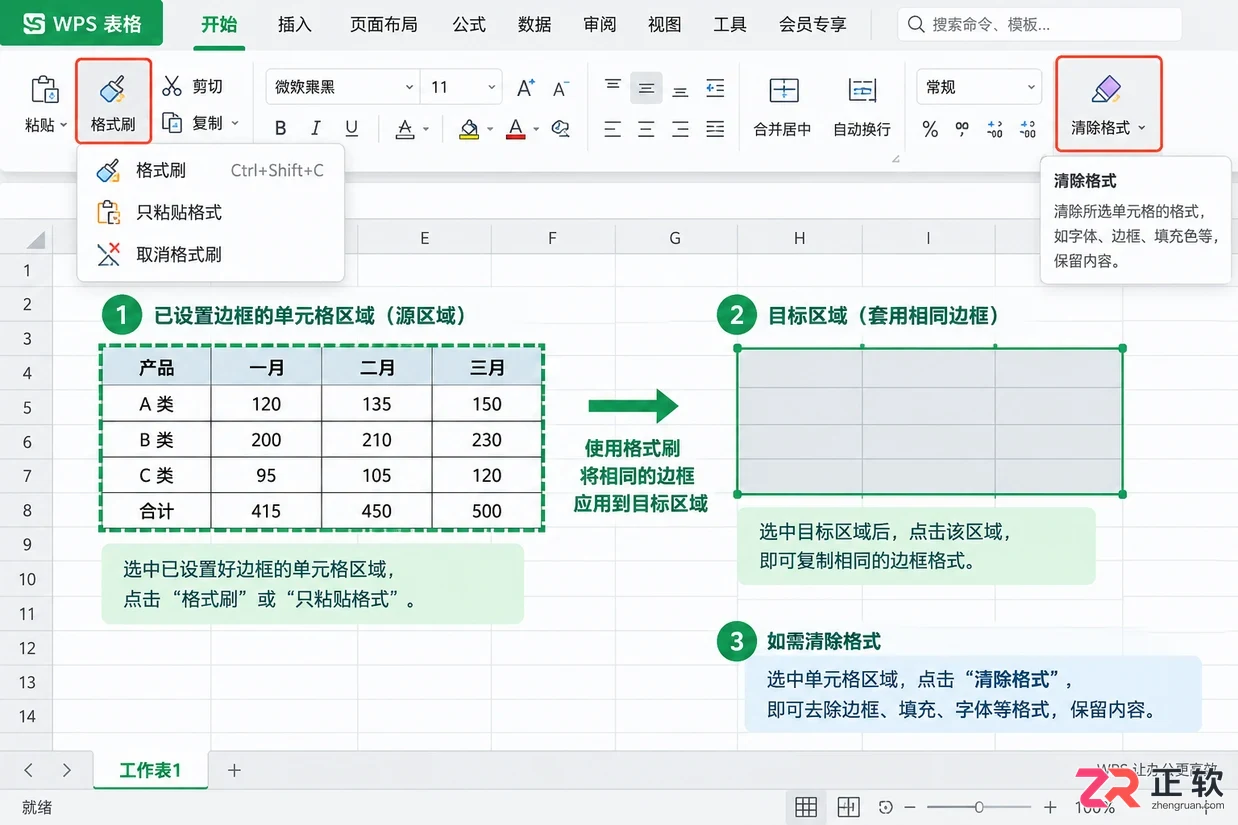Open the Copy (复制) dropdown arrow
This screenshot has height=825, width=1238.
point(236,124)
